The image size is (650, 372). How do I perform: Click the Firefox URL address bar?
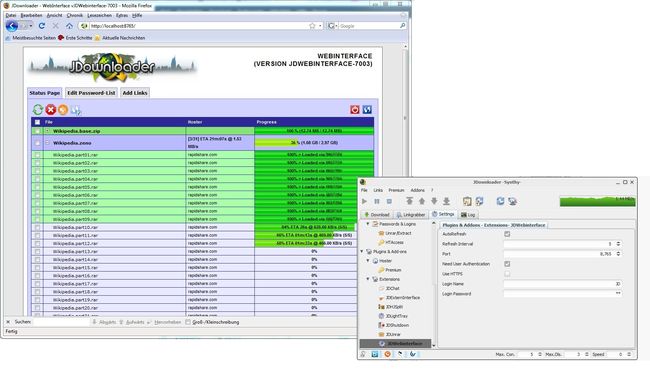(199, 26)
